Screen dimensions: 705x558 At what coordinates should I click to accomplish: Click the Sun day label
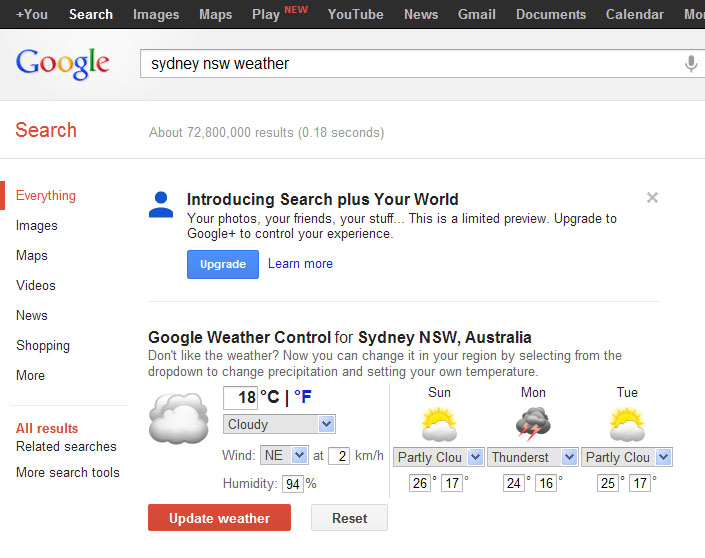(439, 393)
